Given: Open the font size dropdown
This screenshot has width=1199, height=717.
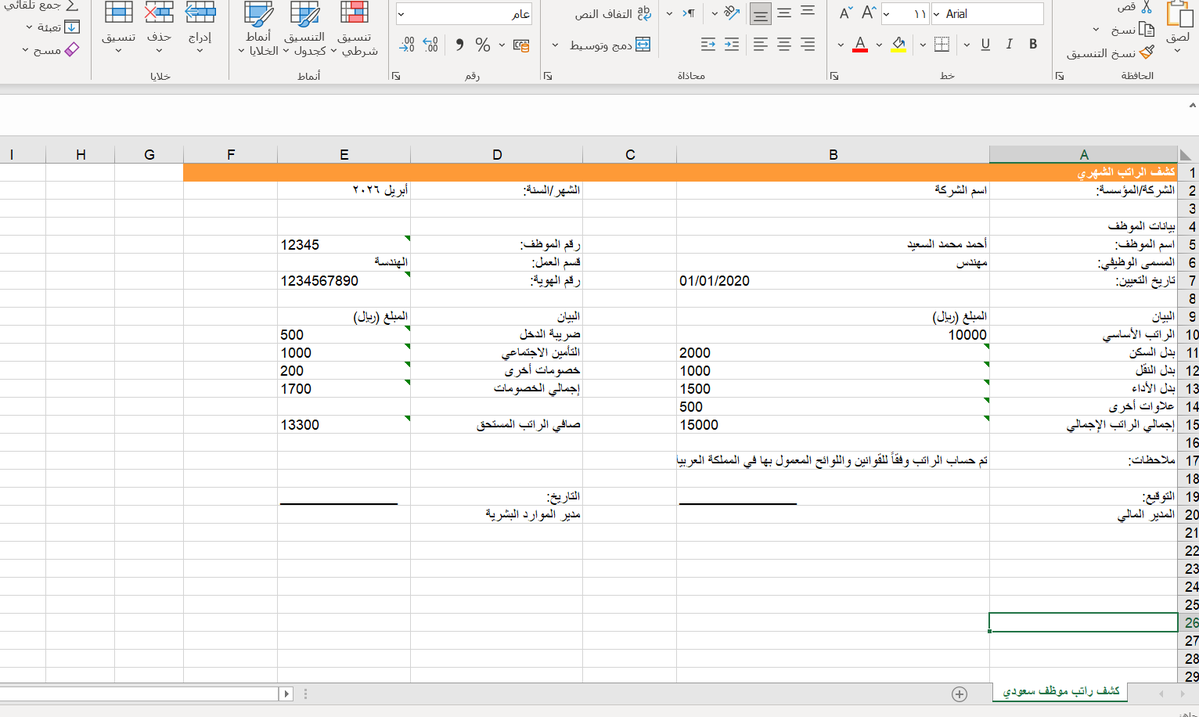Looking at the screenshot, I should [x=886, y=14].
